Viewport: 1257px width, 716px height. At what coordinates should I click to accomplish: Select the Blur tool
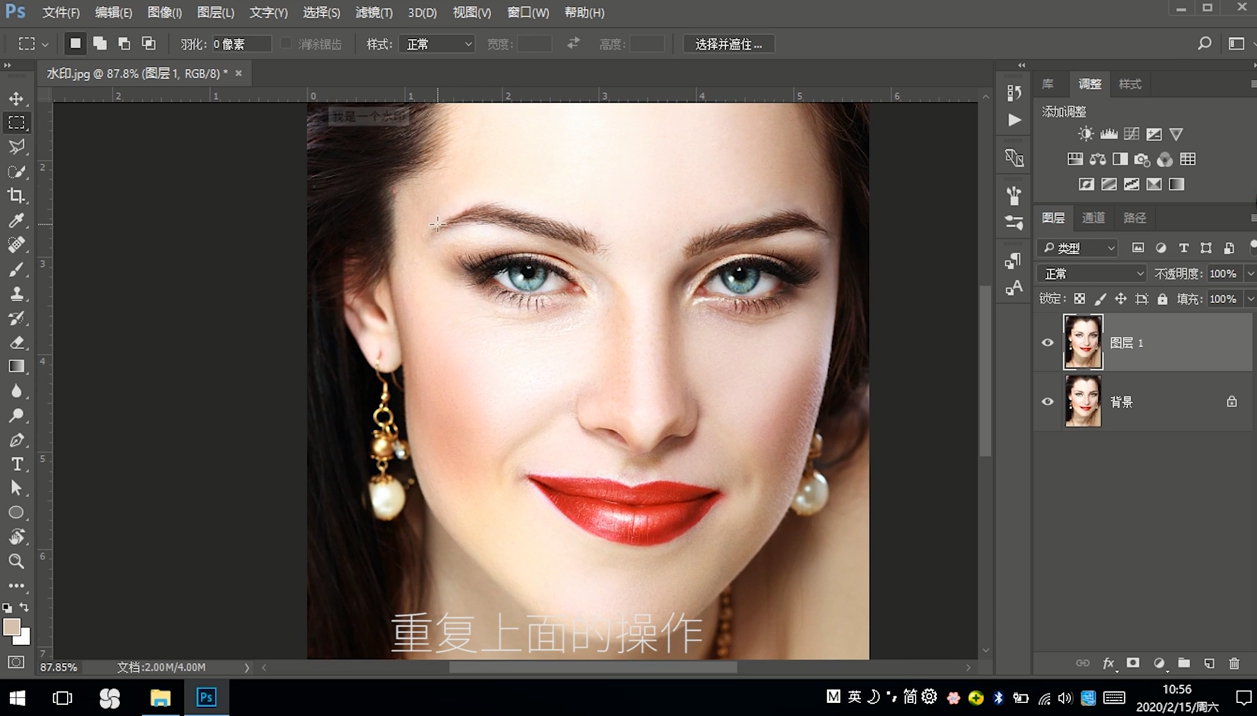16,391
